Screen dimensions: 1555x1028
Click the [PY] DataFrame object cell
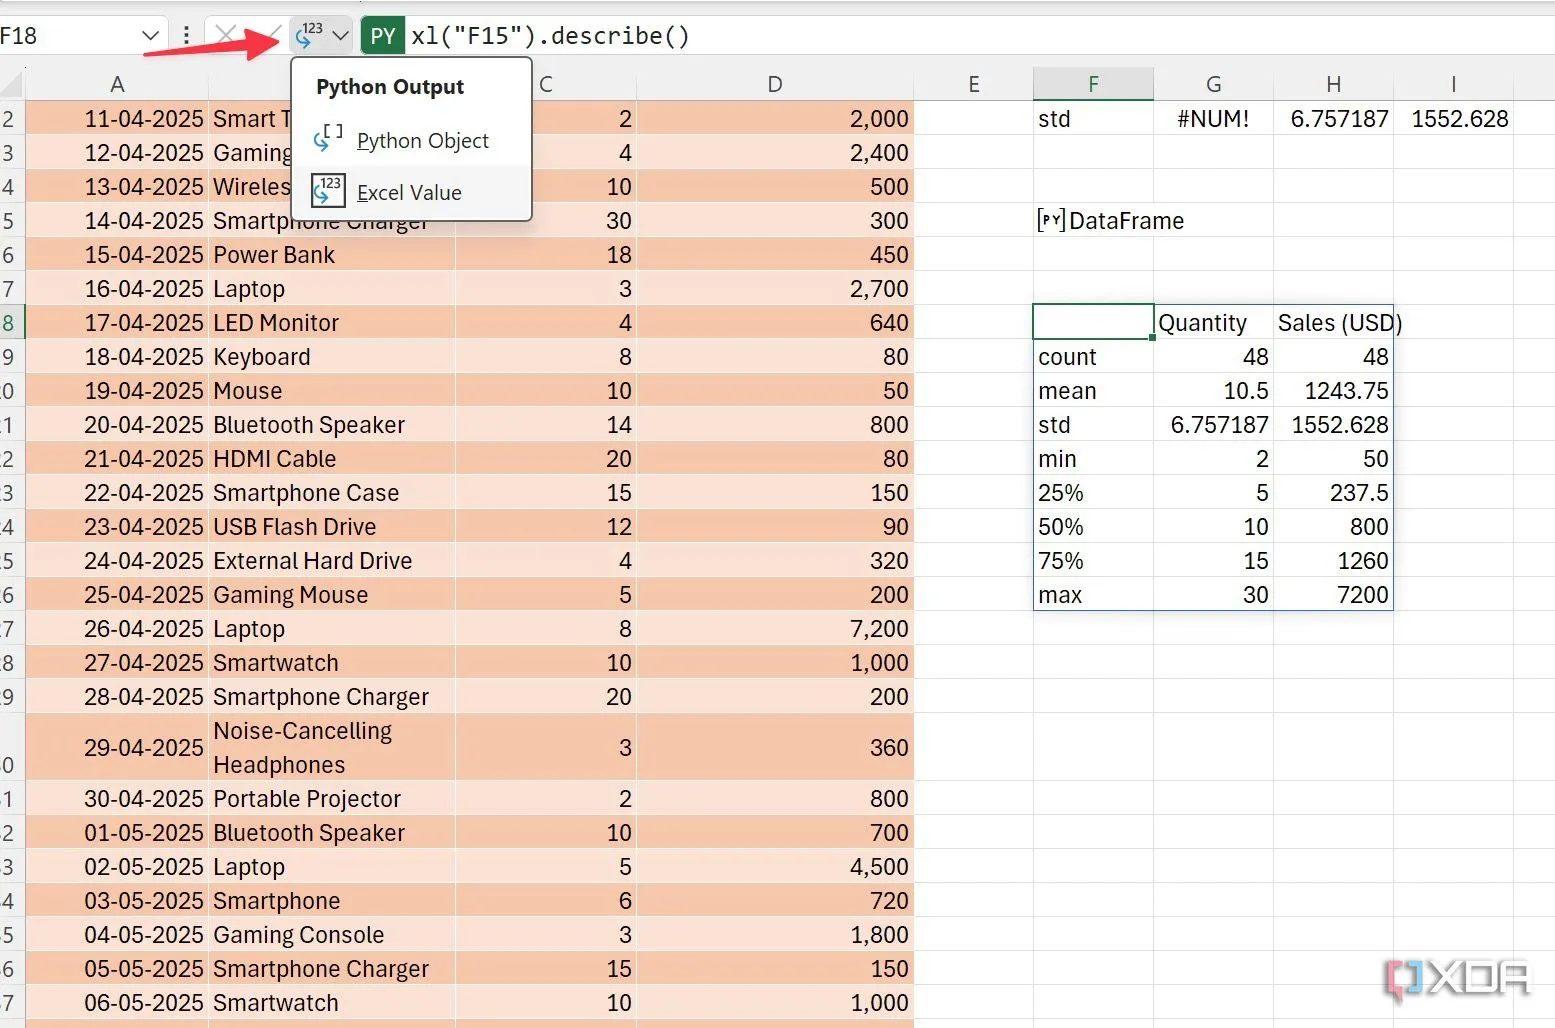coord(1093,220)
